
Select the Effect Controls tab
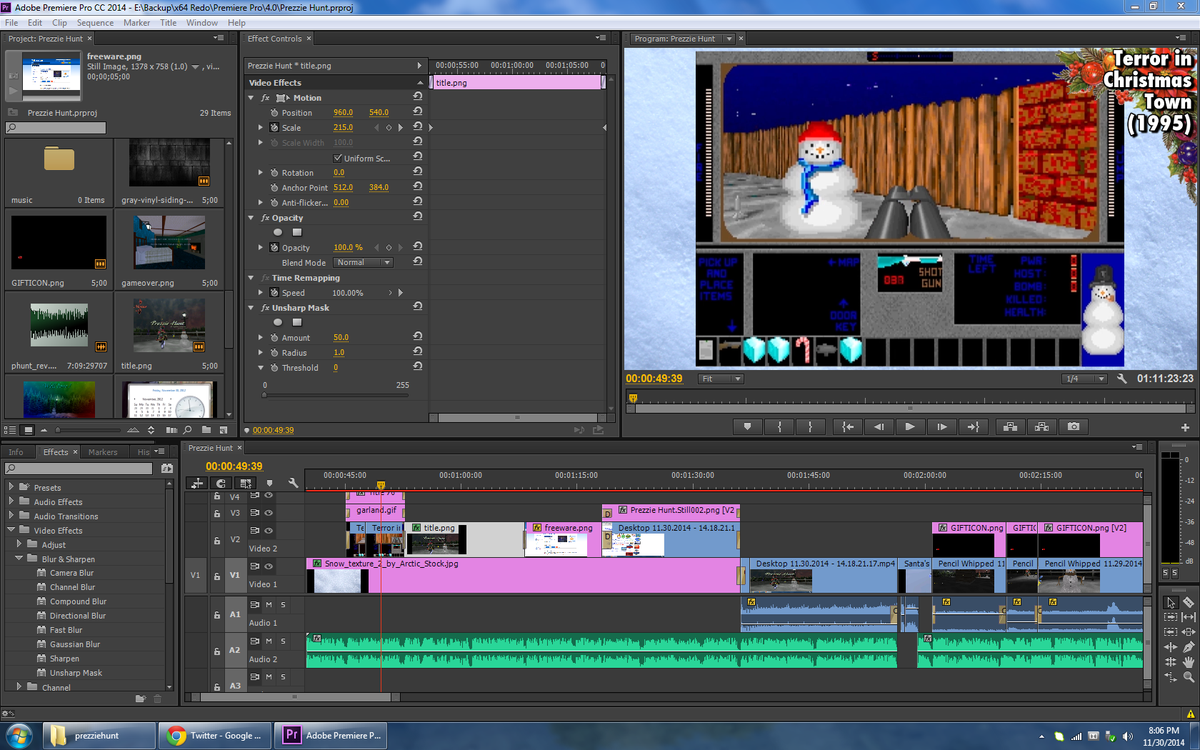(274, 39)
